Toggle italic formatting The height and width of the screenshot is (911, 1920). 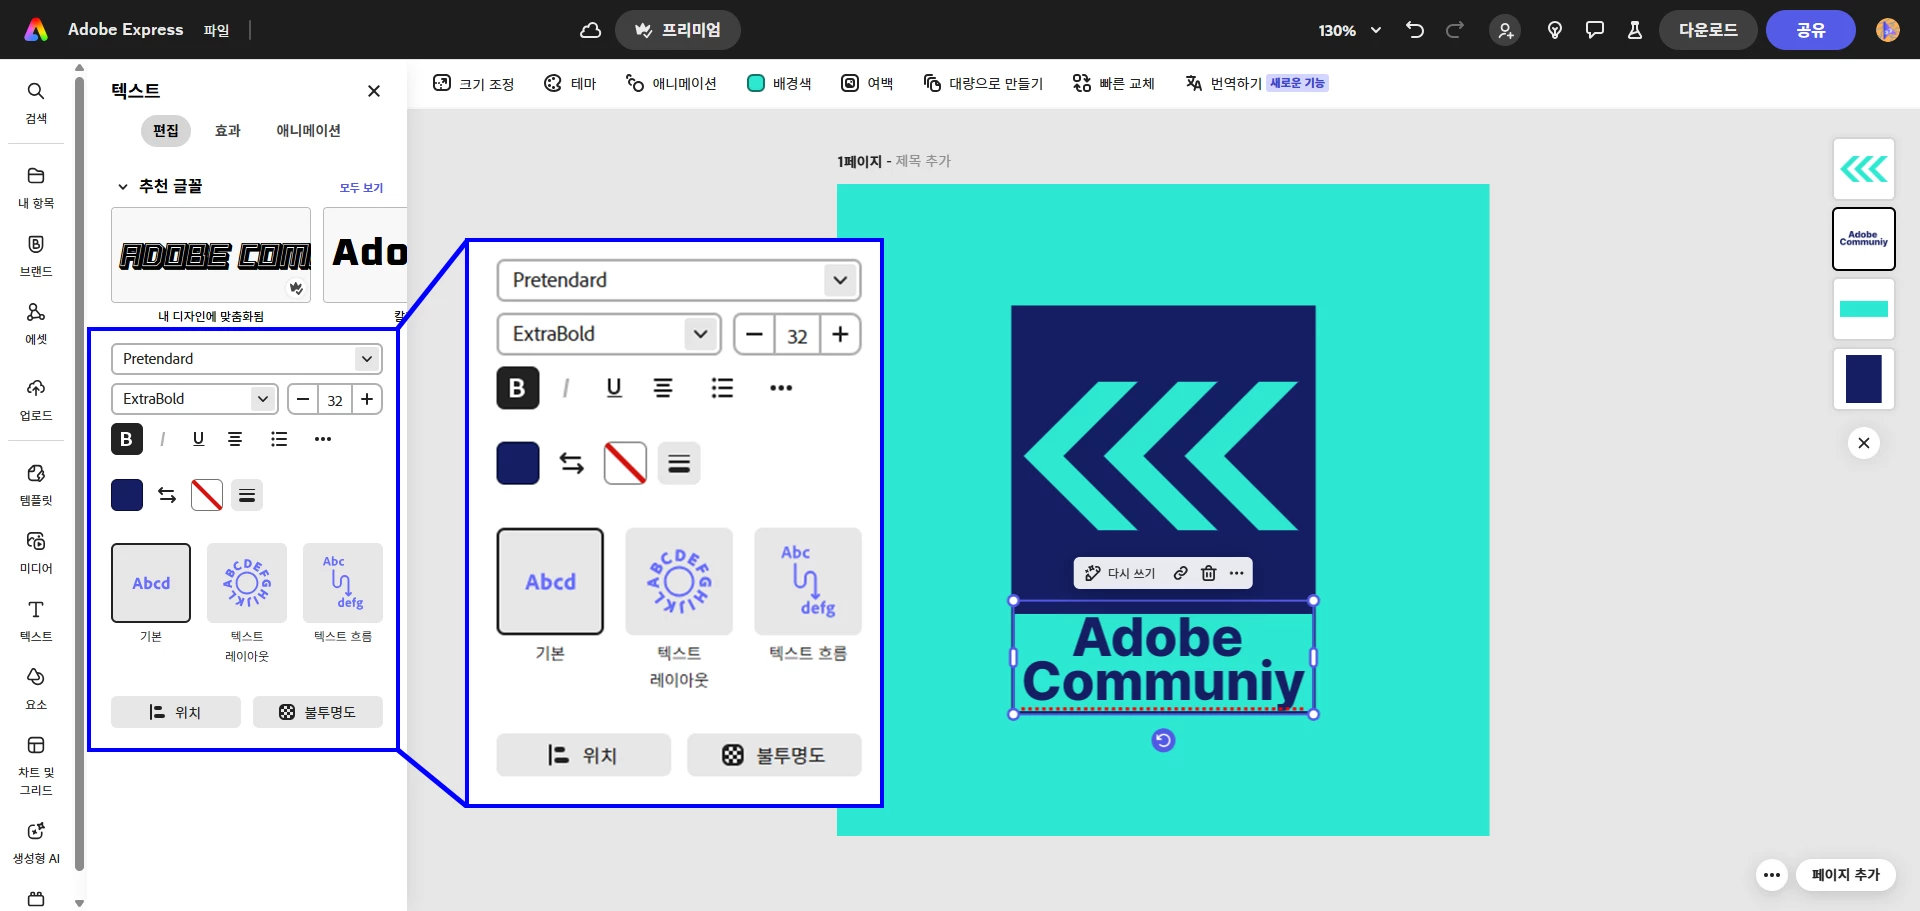162,439
